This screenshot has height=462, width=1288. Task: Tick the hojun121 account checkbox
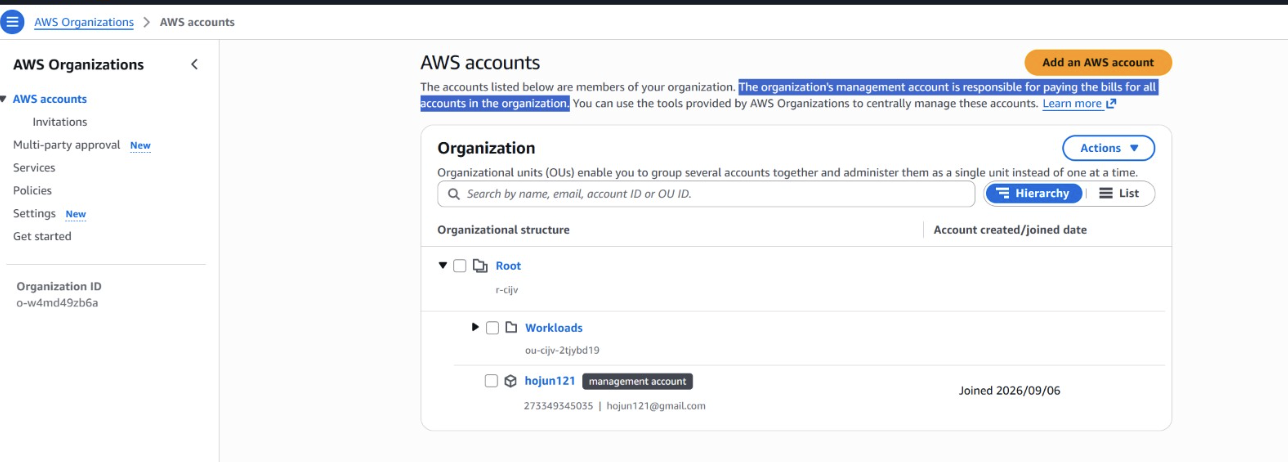491,381
